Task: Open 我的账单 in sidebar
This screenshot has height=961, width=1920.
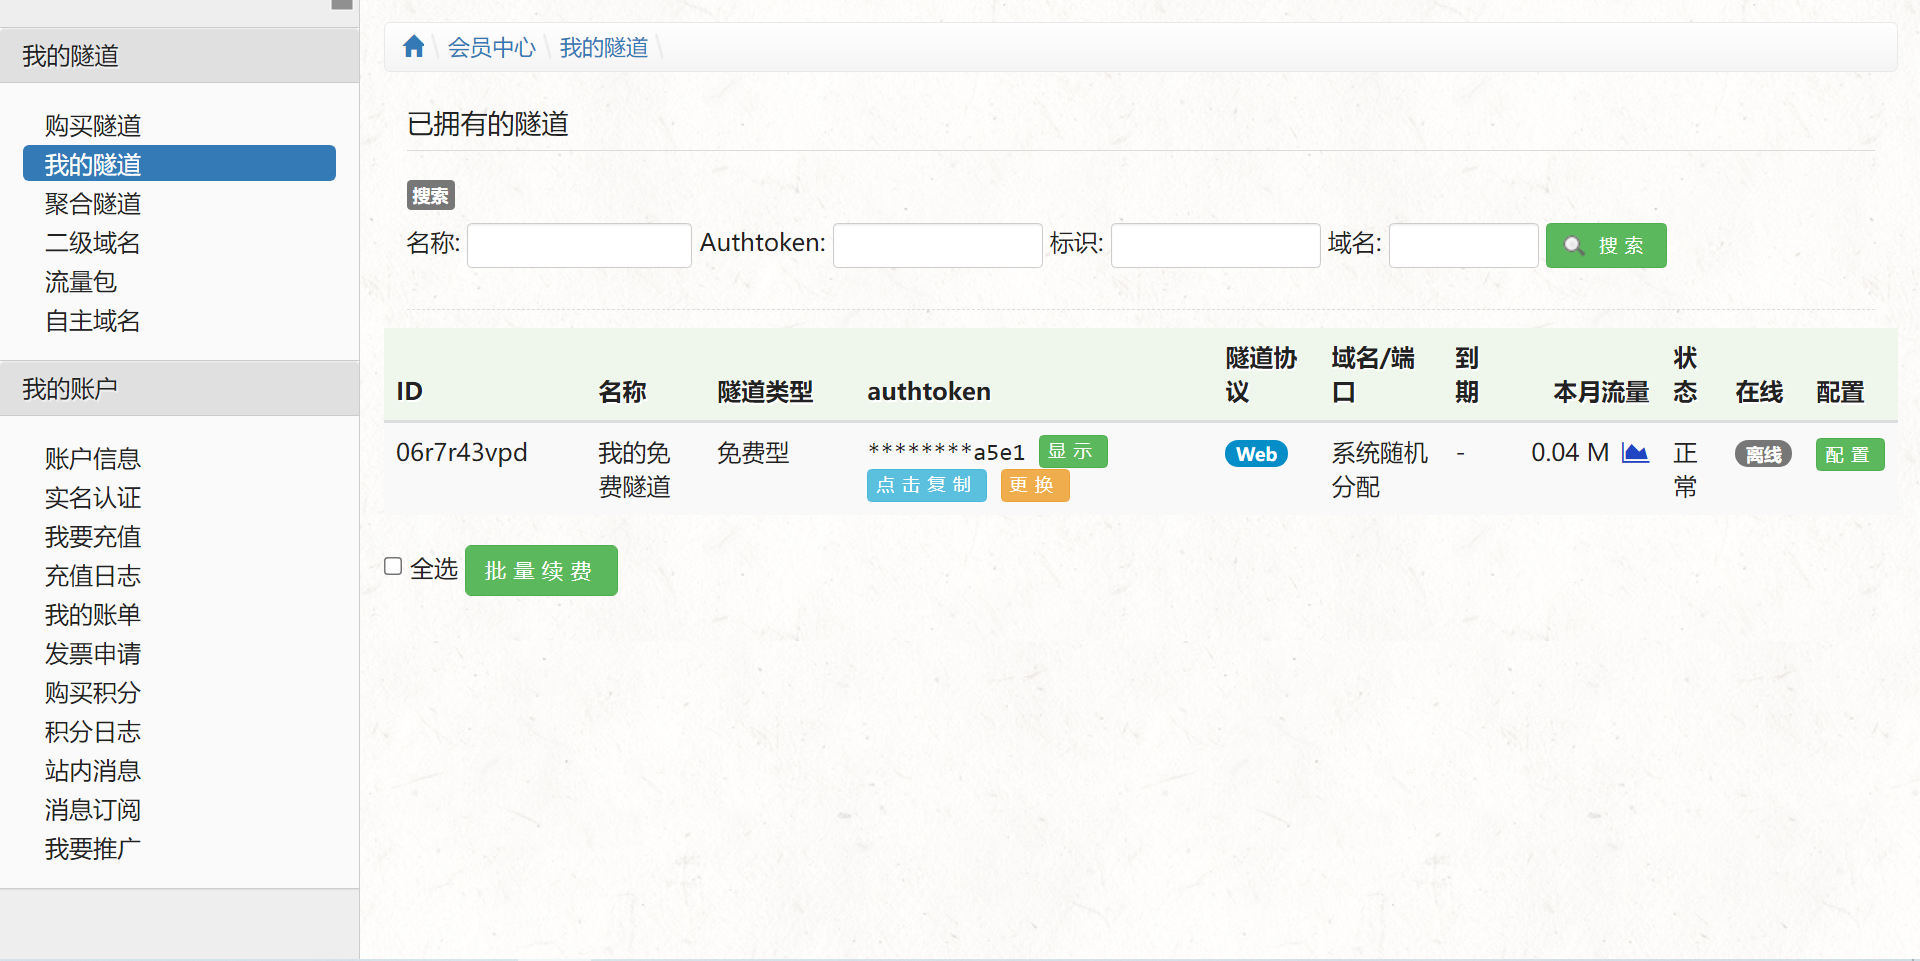Action: coord(93,614)
